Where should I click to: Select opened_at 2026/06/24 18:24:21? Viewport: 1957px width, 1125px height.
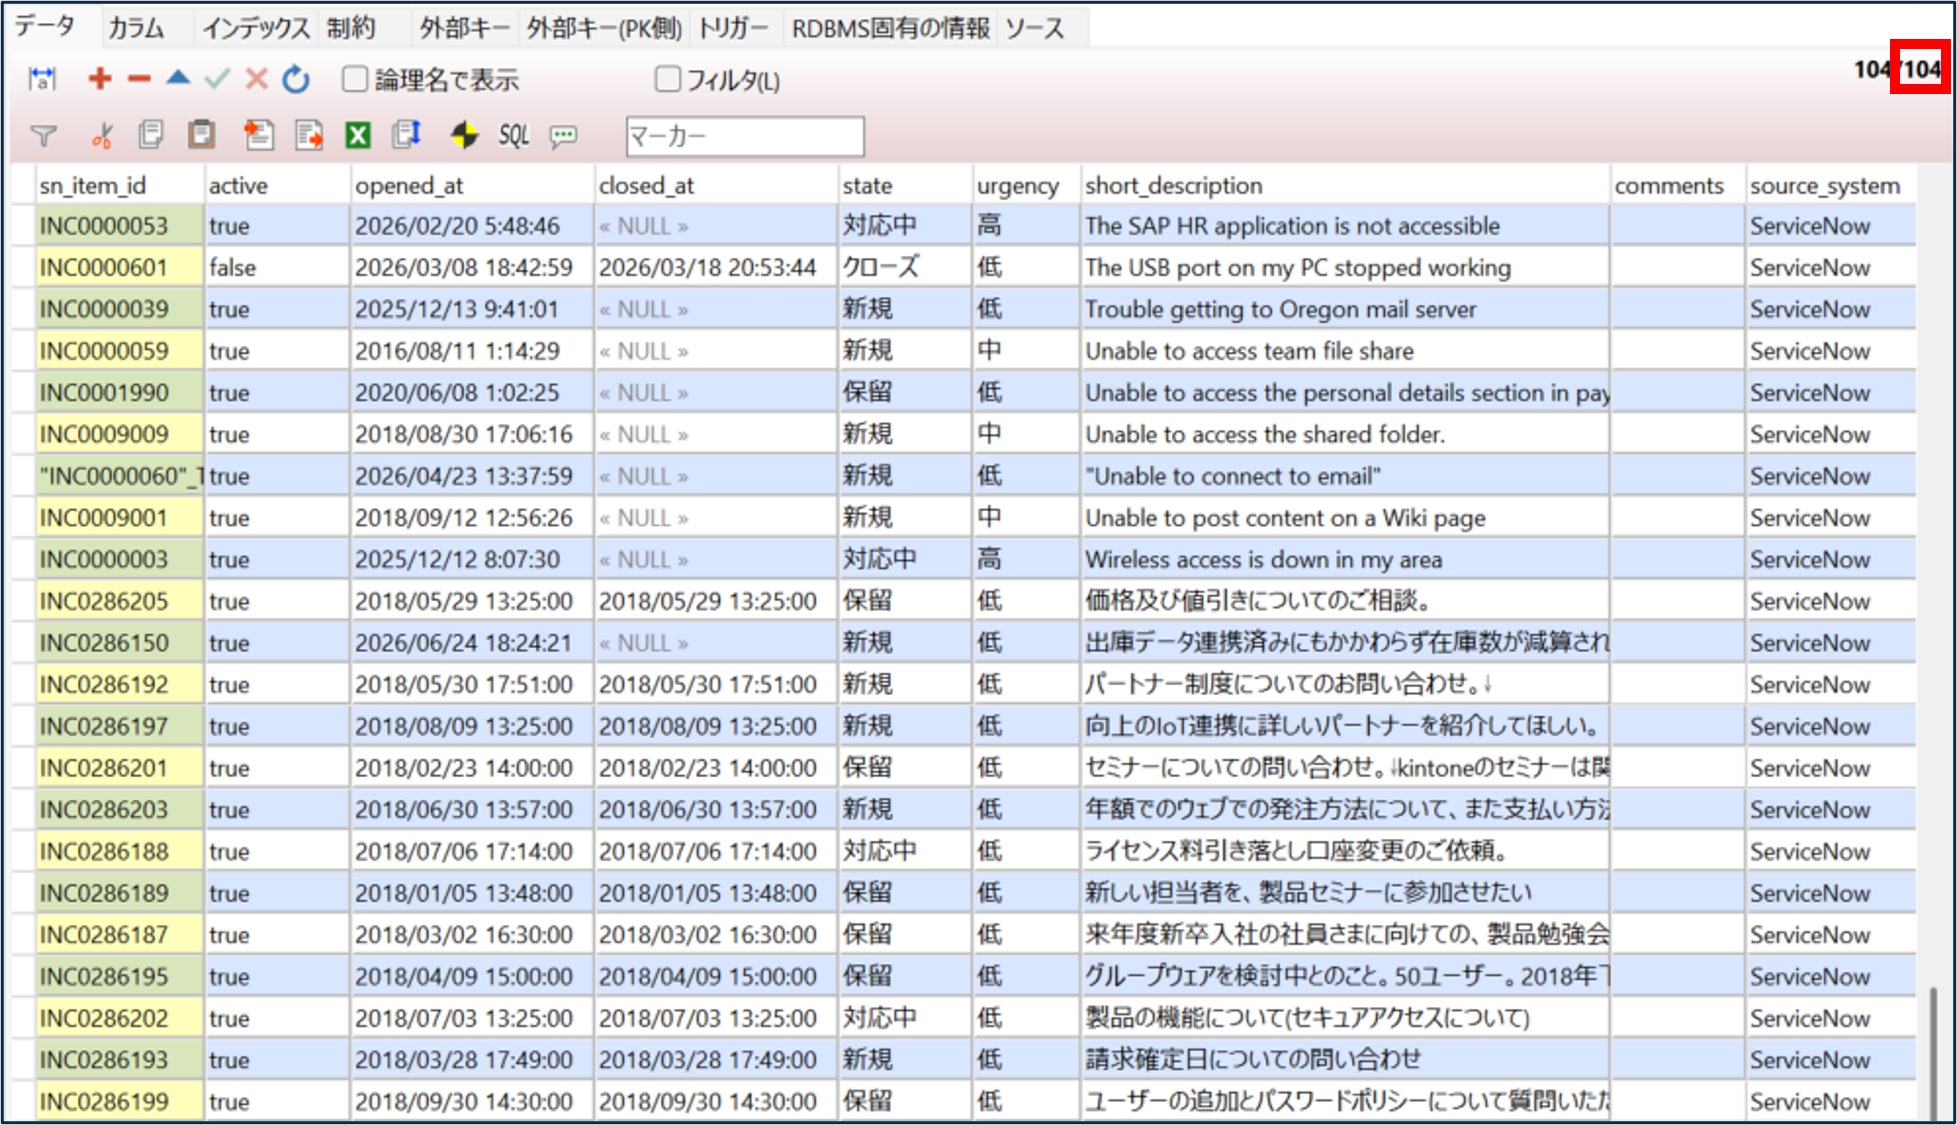click(x=472, y=643)
